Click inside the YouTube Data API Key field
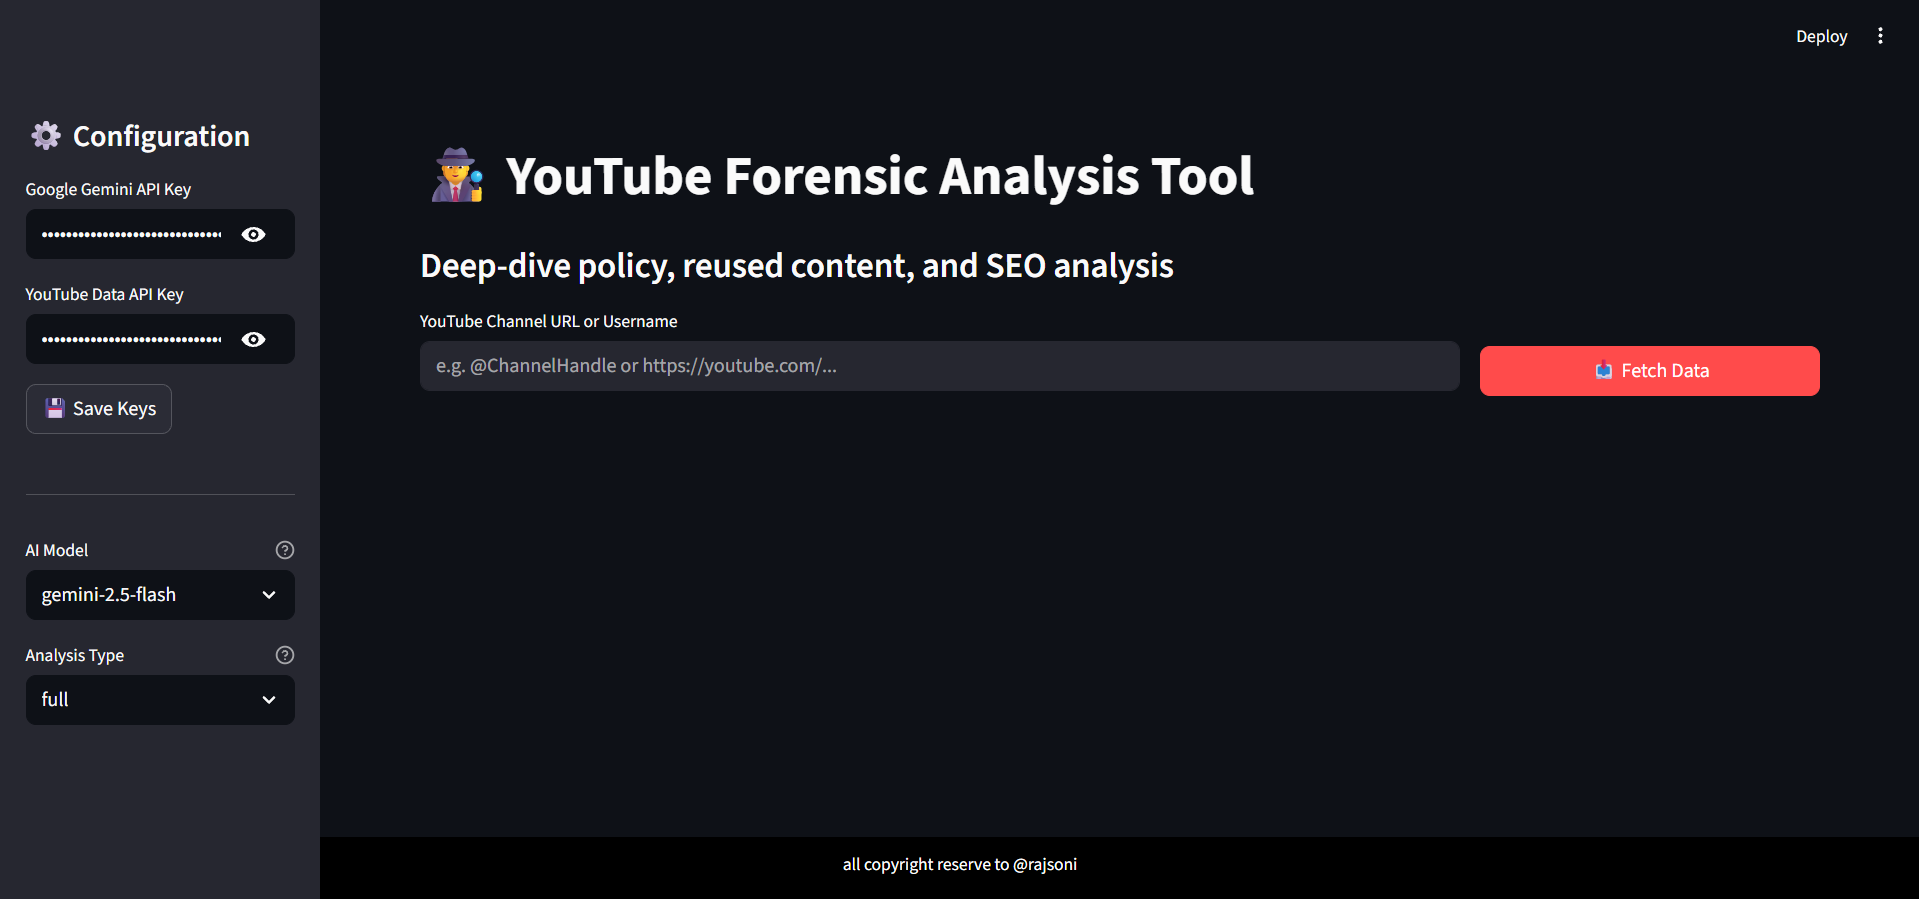 131,339
